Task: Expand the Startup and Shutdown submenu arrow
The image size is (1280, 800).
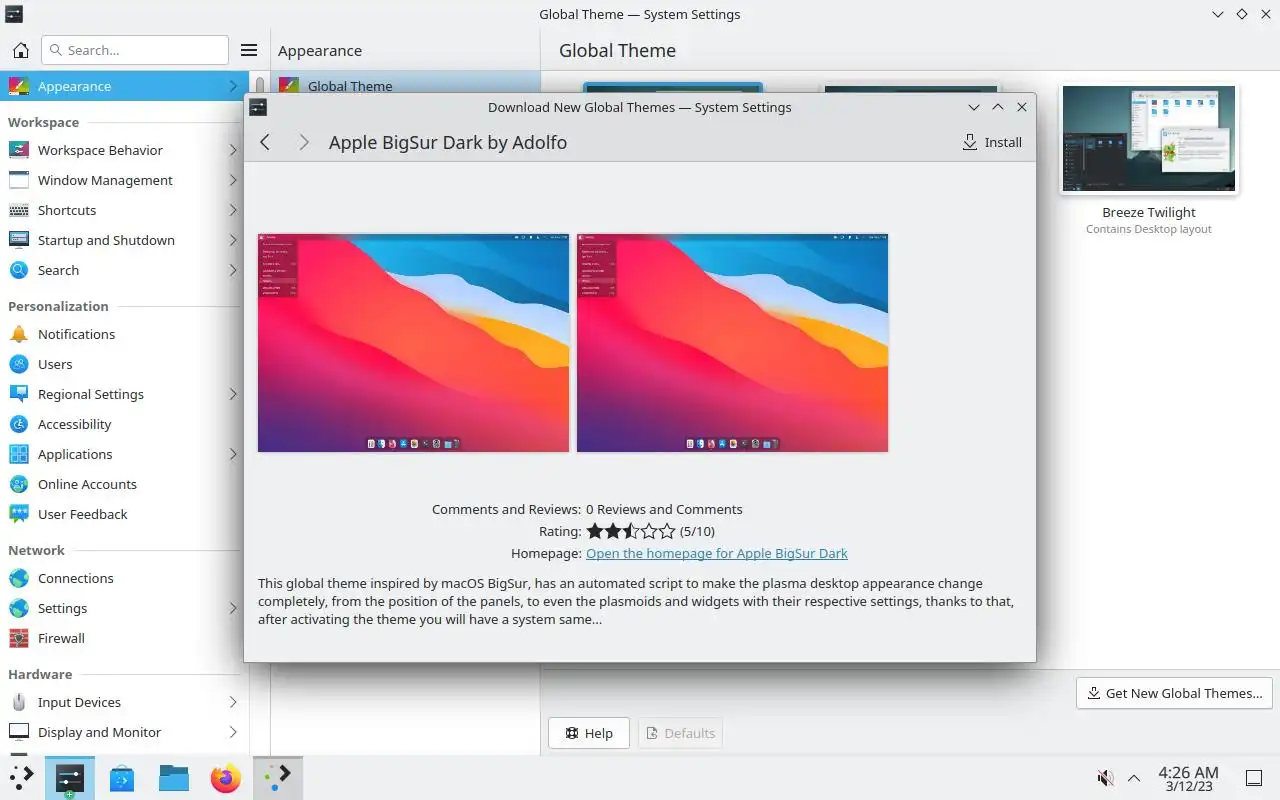Action: (232, 240)
